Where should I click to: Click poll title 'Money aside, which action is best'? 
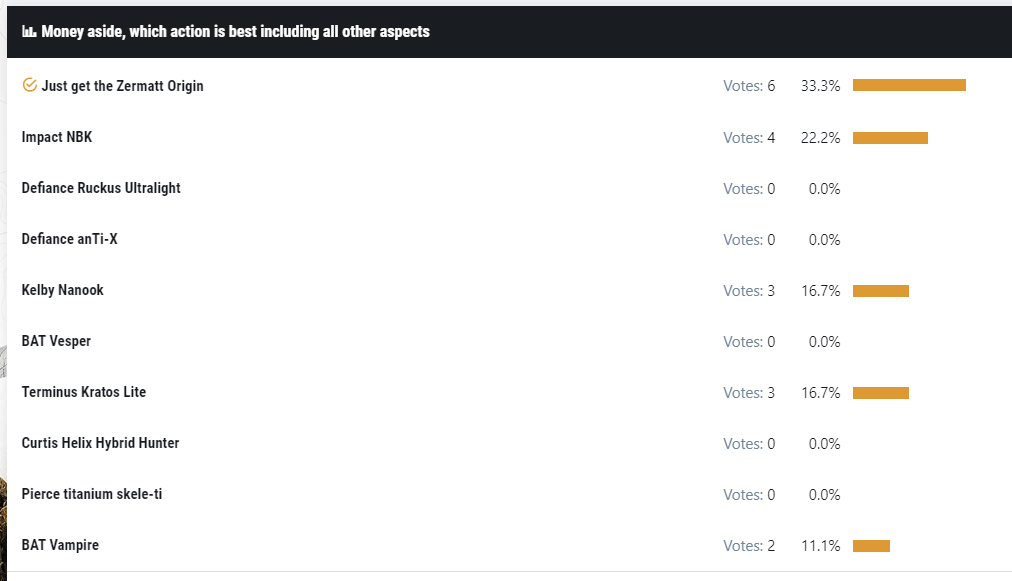pos(235,32)
